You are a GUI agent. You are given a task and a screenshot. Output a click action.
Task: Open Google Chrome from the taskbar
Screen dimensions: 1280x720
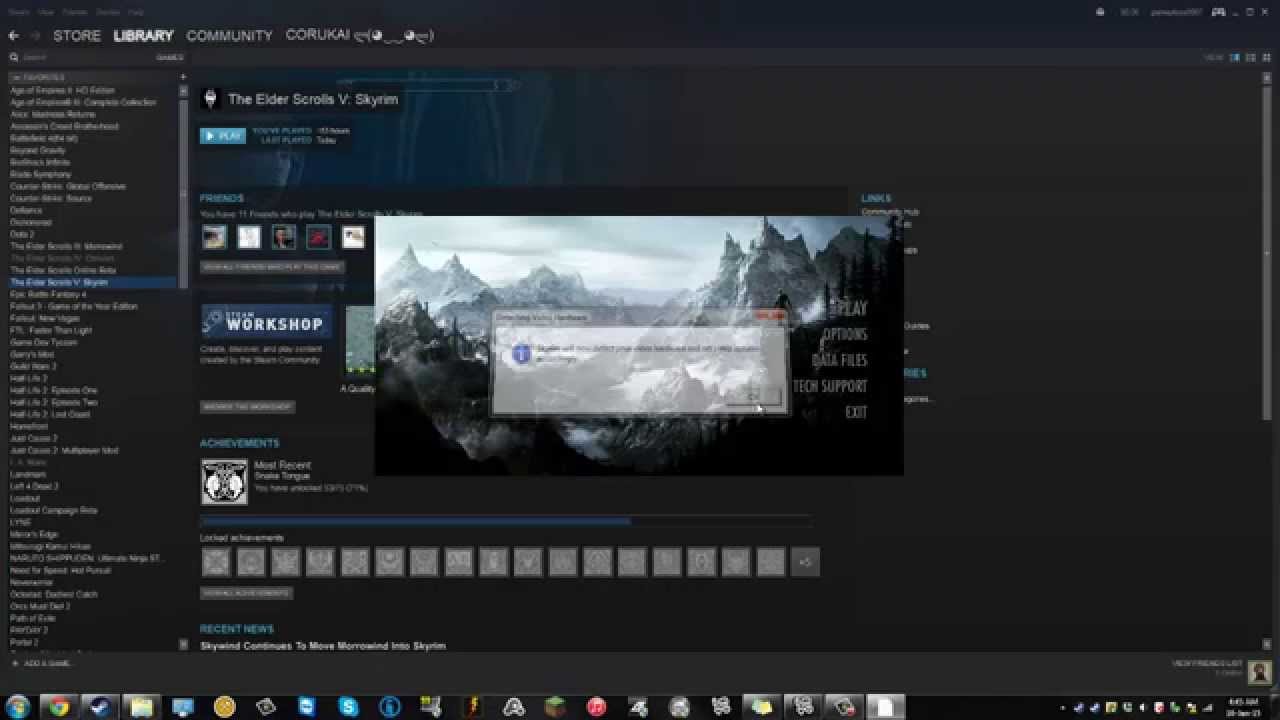(x=59, y=707)
